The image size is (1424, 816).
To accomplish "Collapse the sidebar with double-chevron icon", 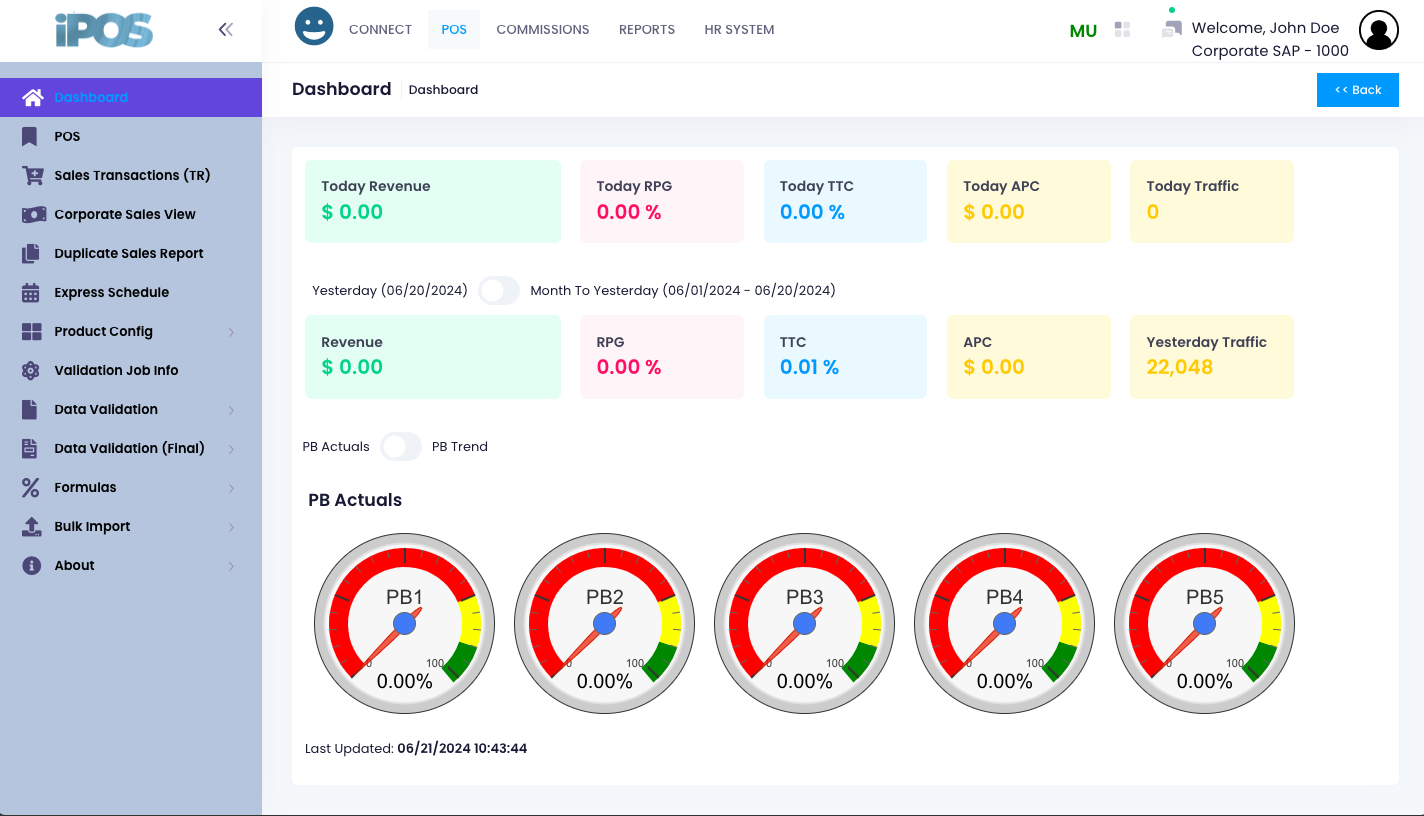I will coord(225,30).
